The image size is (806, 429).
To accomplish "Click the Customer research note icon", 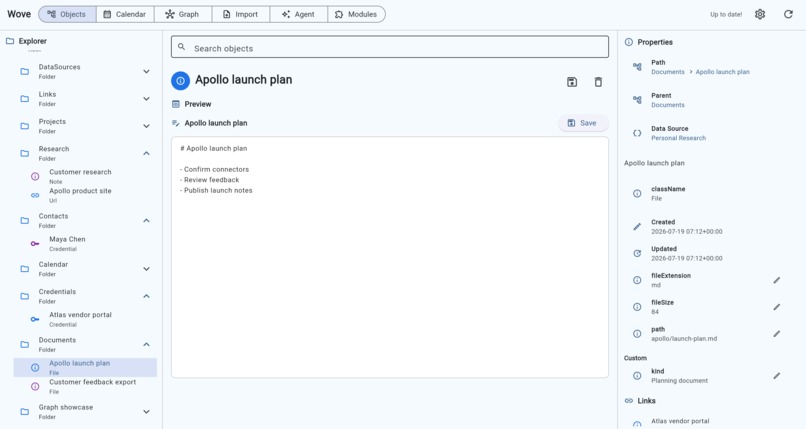I will (x=35, y=176).
